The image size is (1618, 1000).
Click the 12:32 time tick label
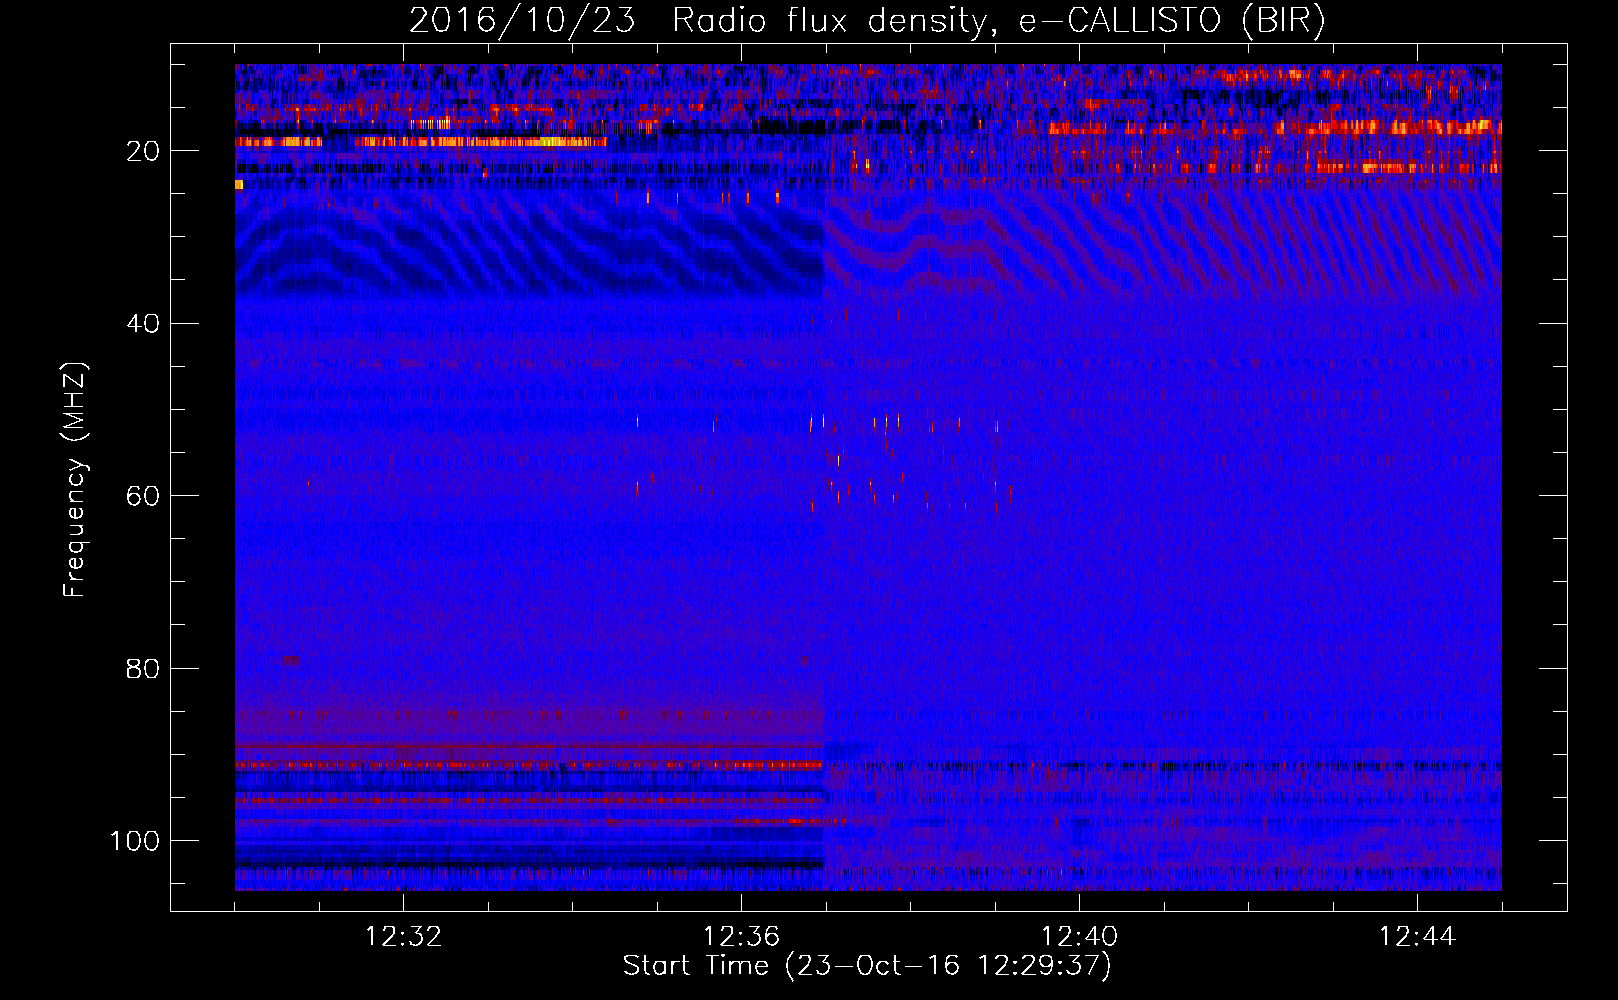[403, 937]
